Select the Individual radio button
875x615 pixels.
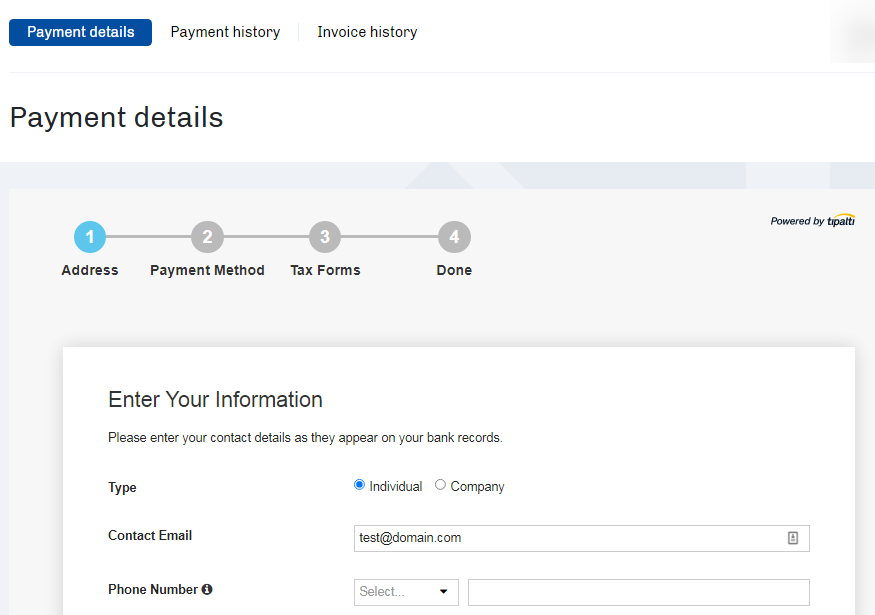[x=360, y=485]
